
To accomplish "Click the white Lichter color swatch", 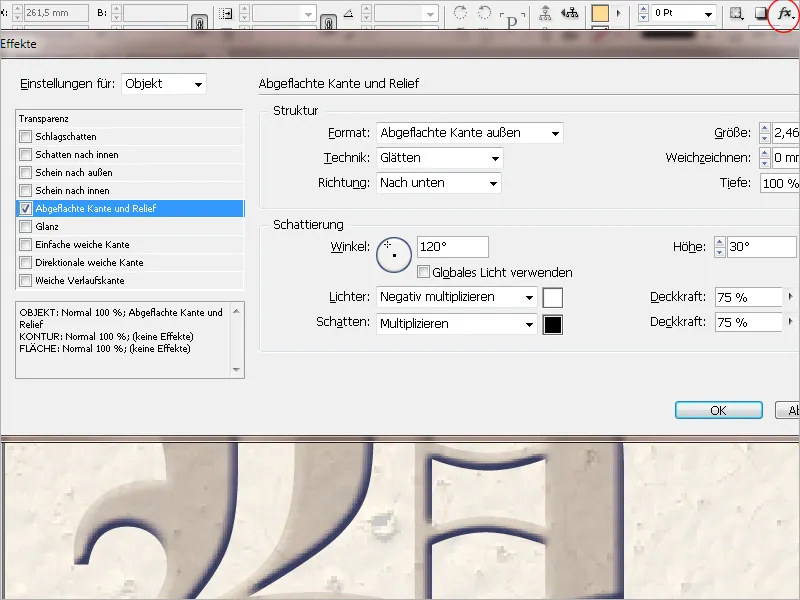I will 553,298.
